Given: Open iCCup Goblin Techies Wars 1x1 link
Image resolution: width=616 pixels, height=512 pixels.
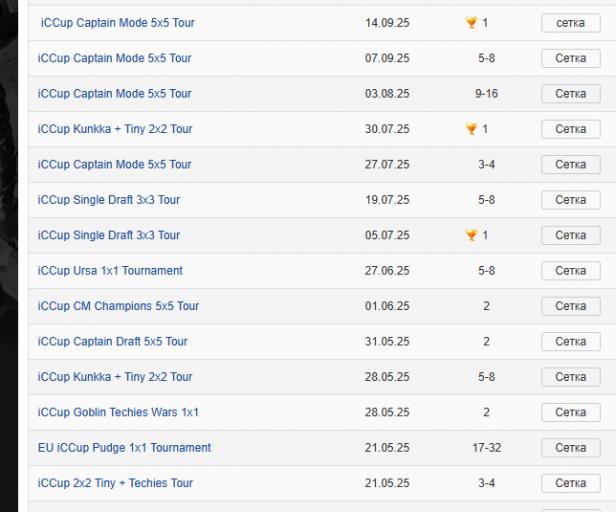Looking at the screenshot, I should pos(118,412).
